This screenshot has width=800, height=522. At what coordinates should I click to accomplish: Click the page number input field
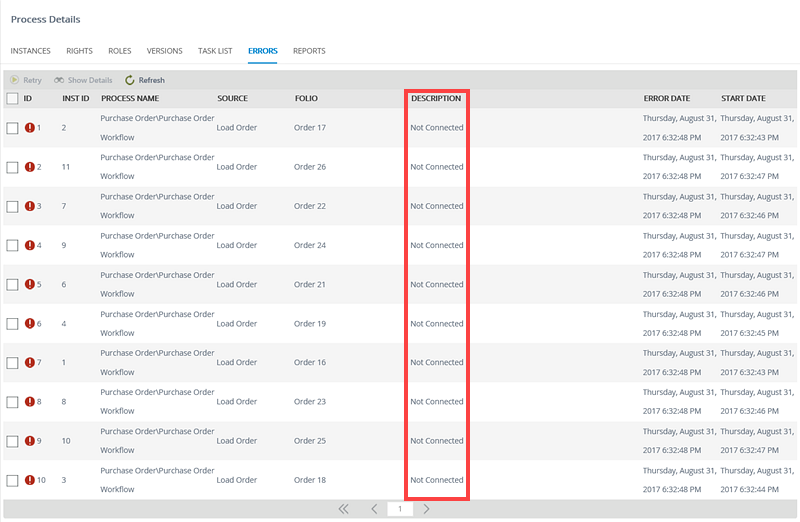(x=400, y=509)
